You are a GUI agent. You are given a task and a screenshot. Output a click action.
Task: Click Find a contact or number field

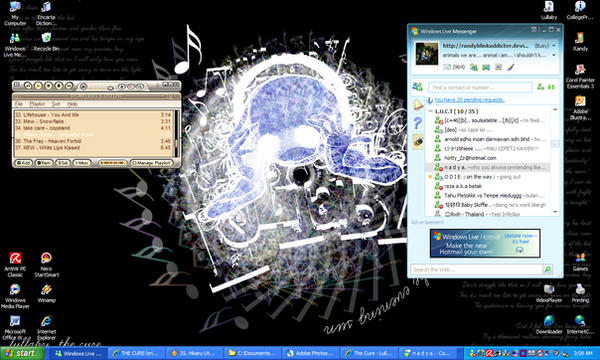(x=480, y=88)
